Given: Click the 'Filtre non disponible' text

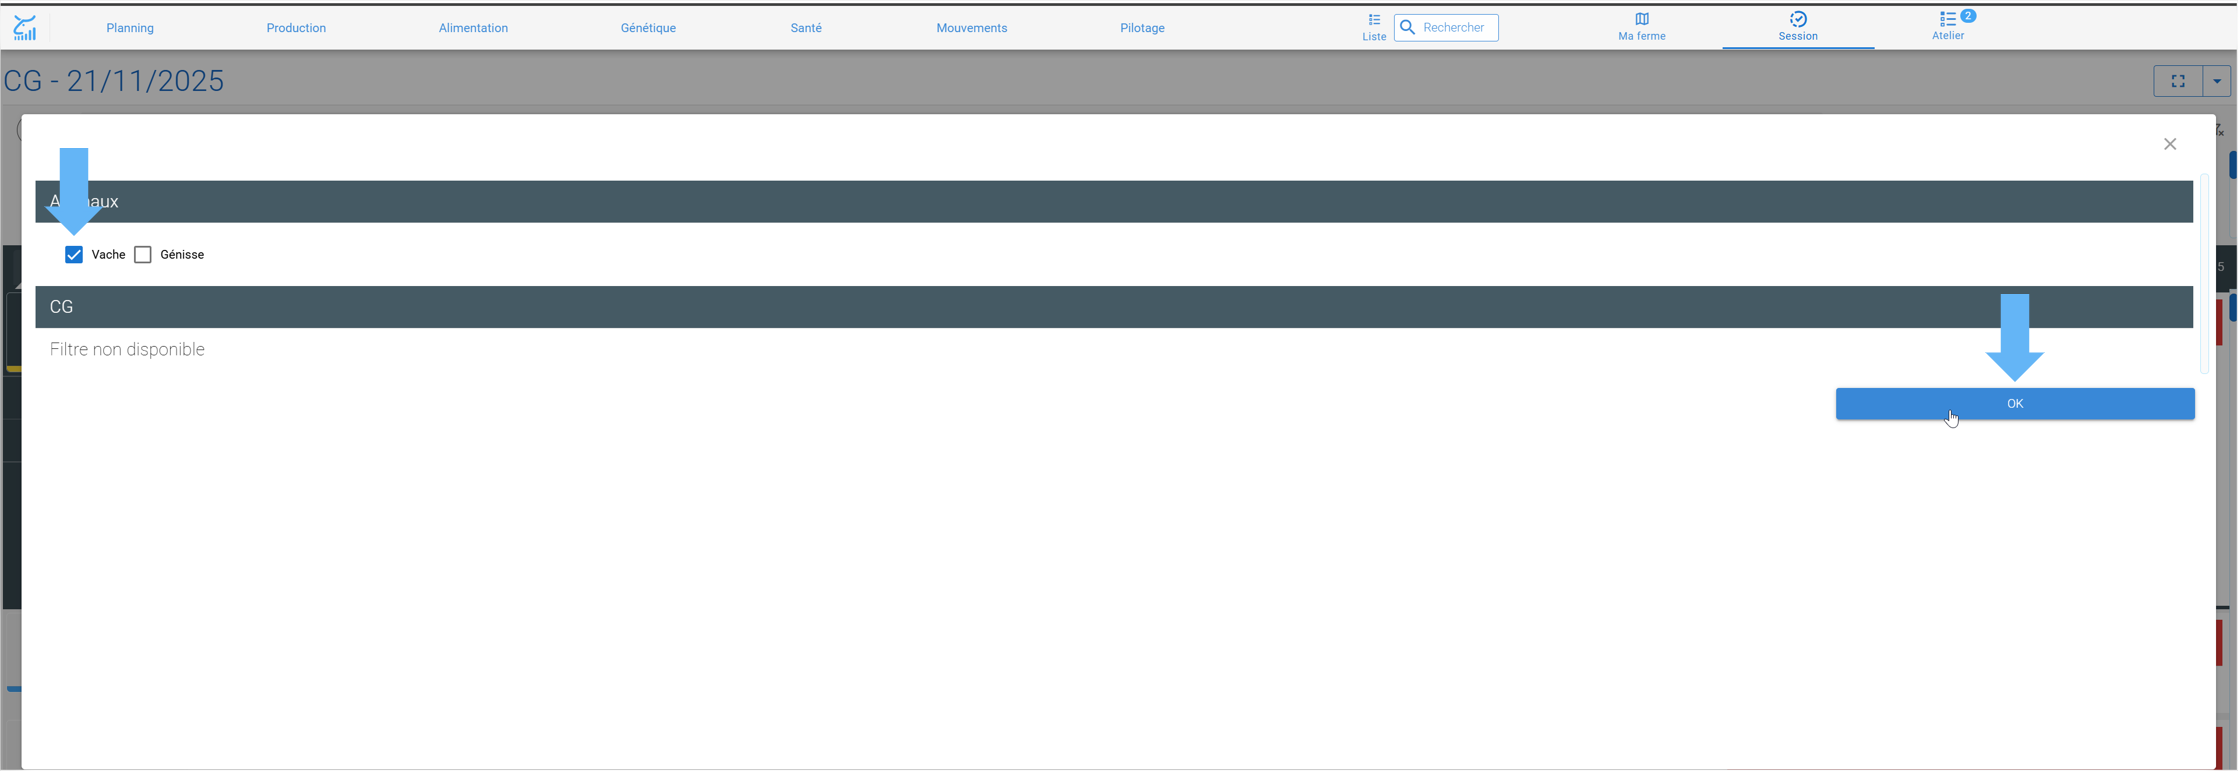Looking at the screenshot, I should point(127,349).
